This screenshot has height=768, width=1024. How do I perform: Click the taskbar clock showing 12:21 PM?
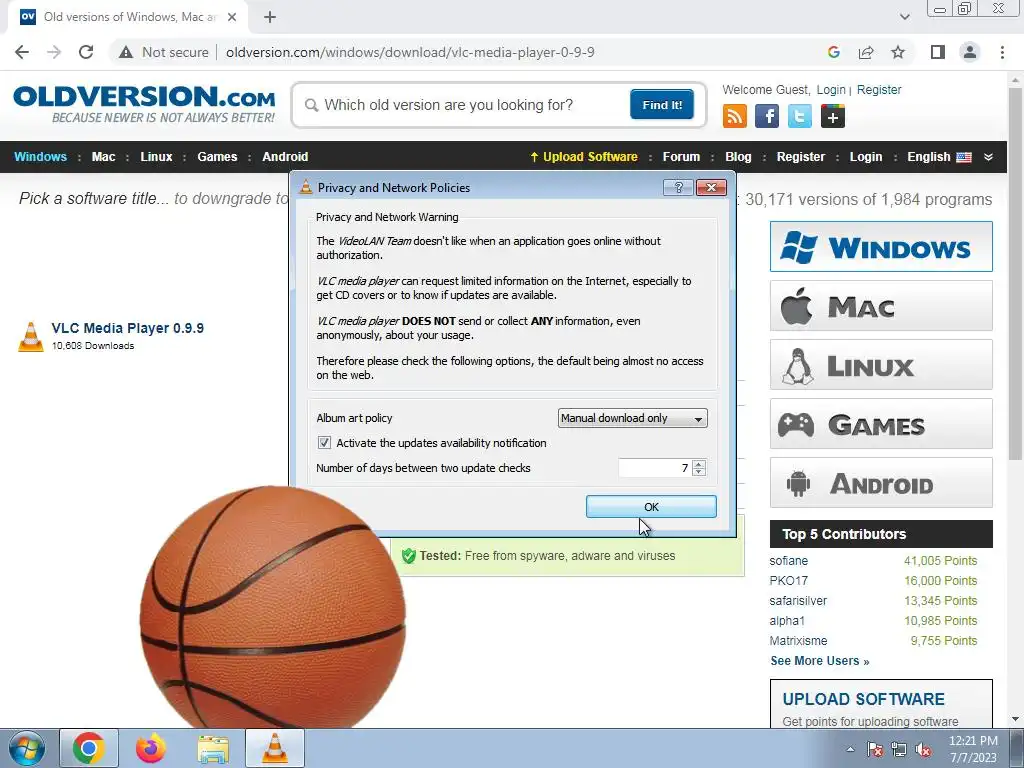(x=972, y=749)
